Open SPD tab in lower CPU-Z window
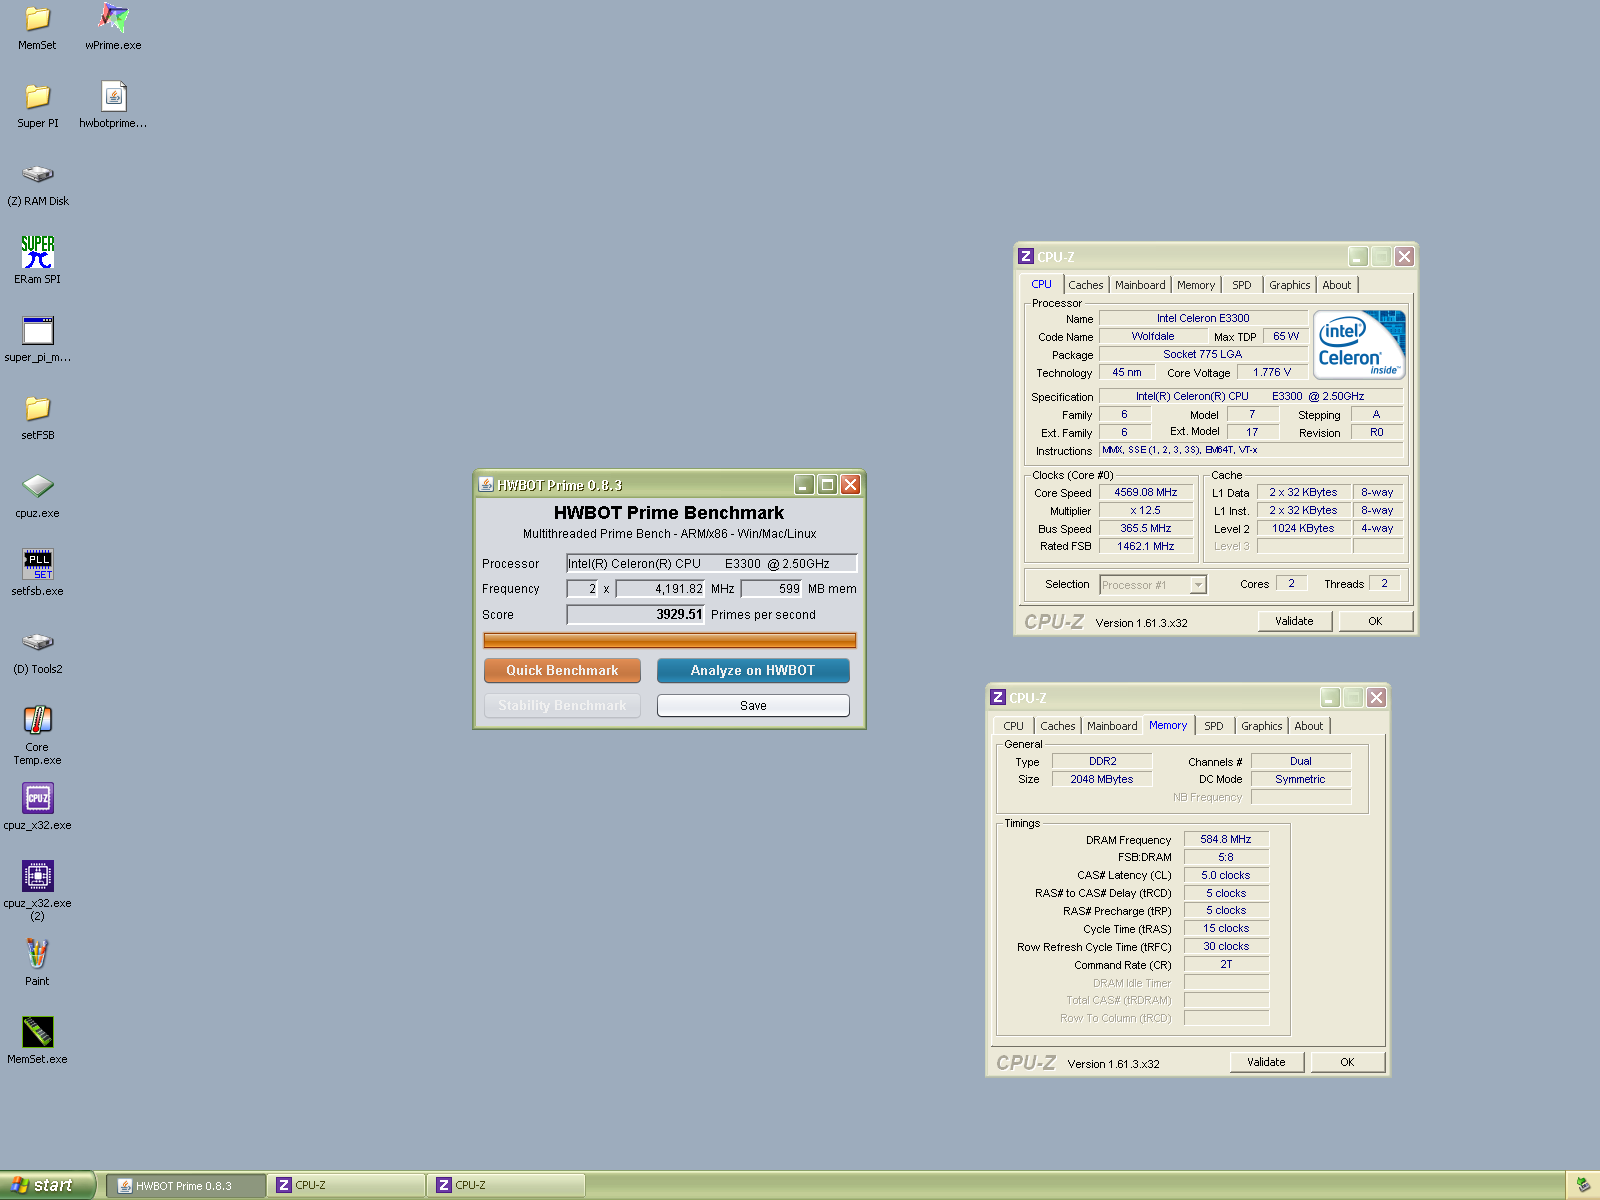 (x=1214, y=726)
